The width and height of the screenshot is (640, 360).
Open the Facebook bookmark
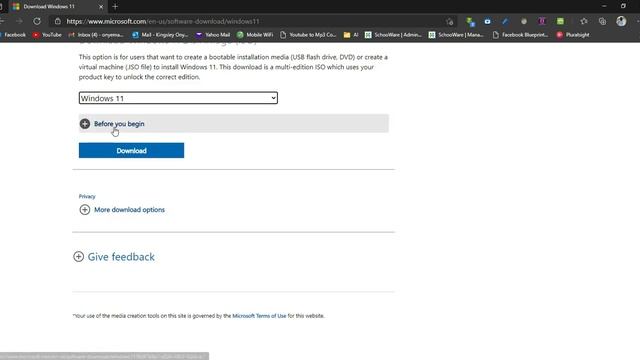(x=13, y=35)
